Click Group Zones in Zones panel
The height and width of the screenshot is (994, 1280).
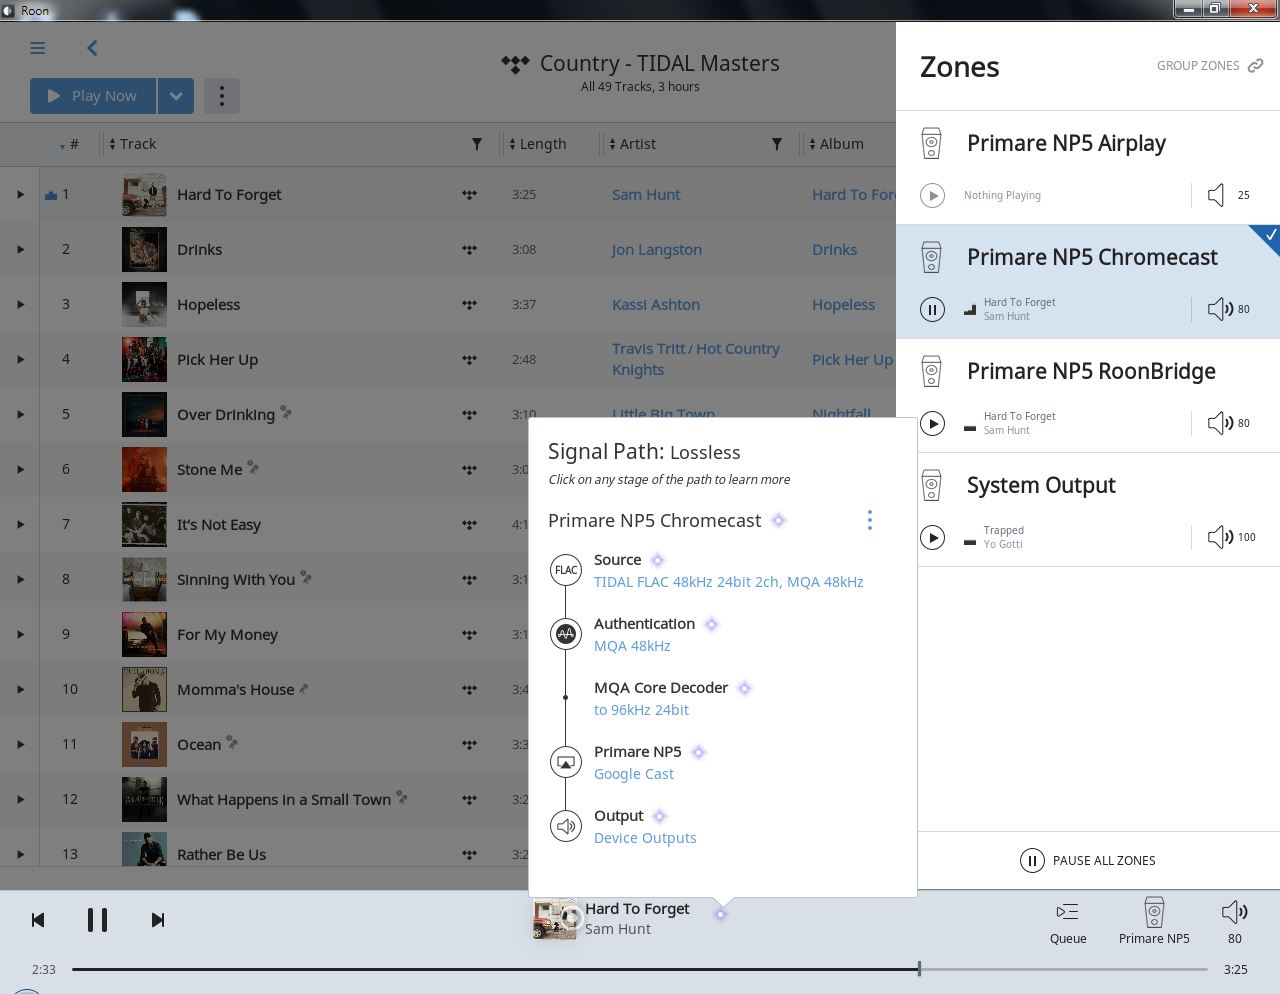[1198, 66]
